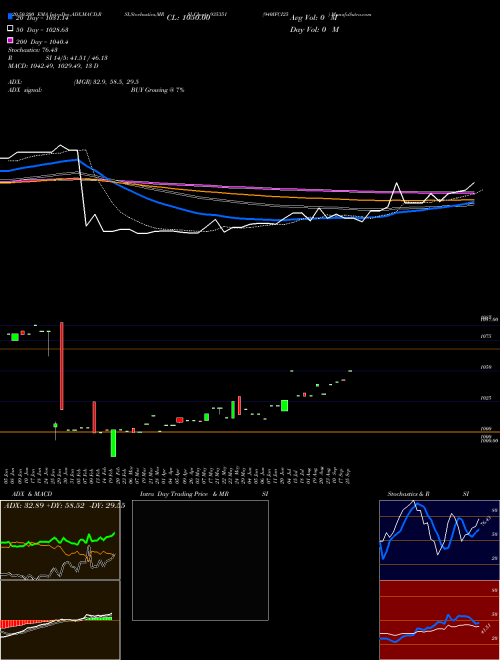
Task: Click the 'MACD: 1042.49, 1029.49, 13 D' line
Action: 53,66
